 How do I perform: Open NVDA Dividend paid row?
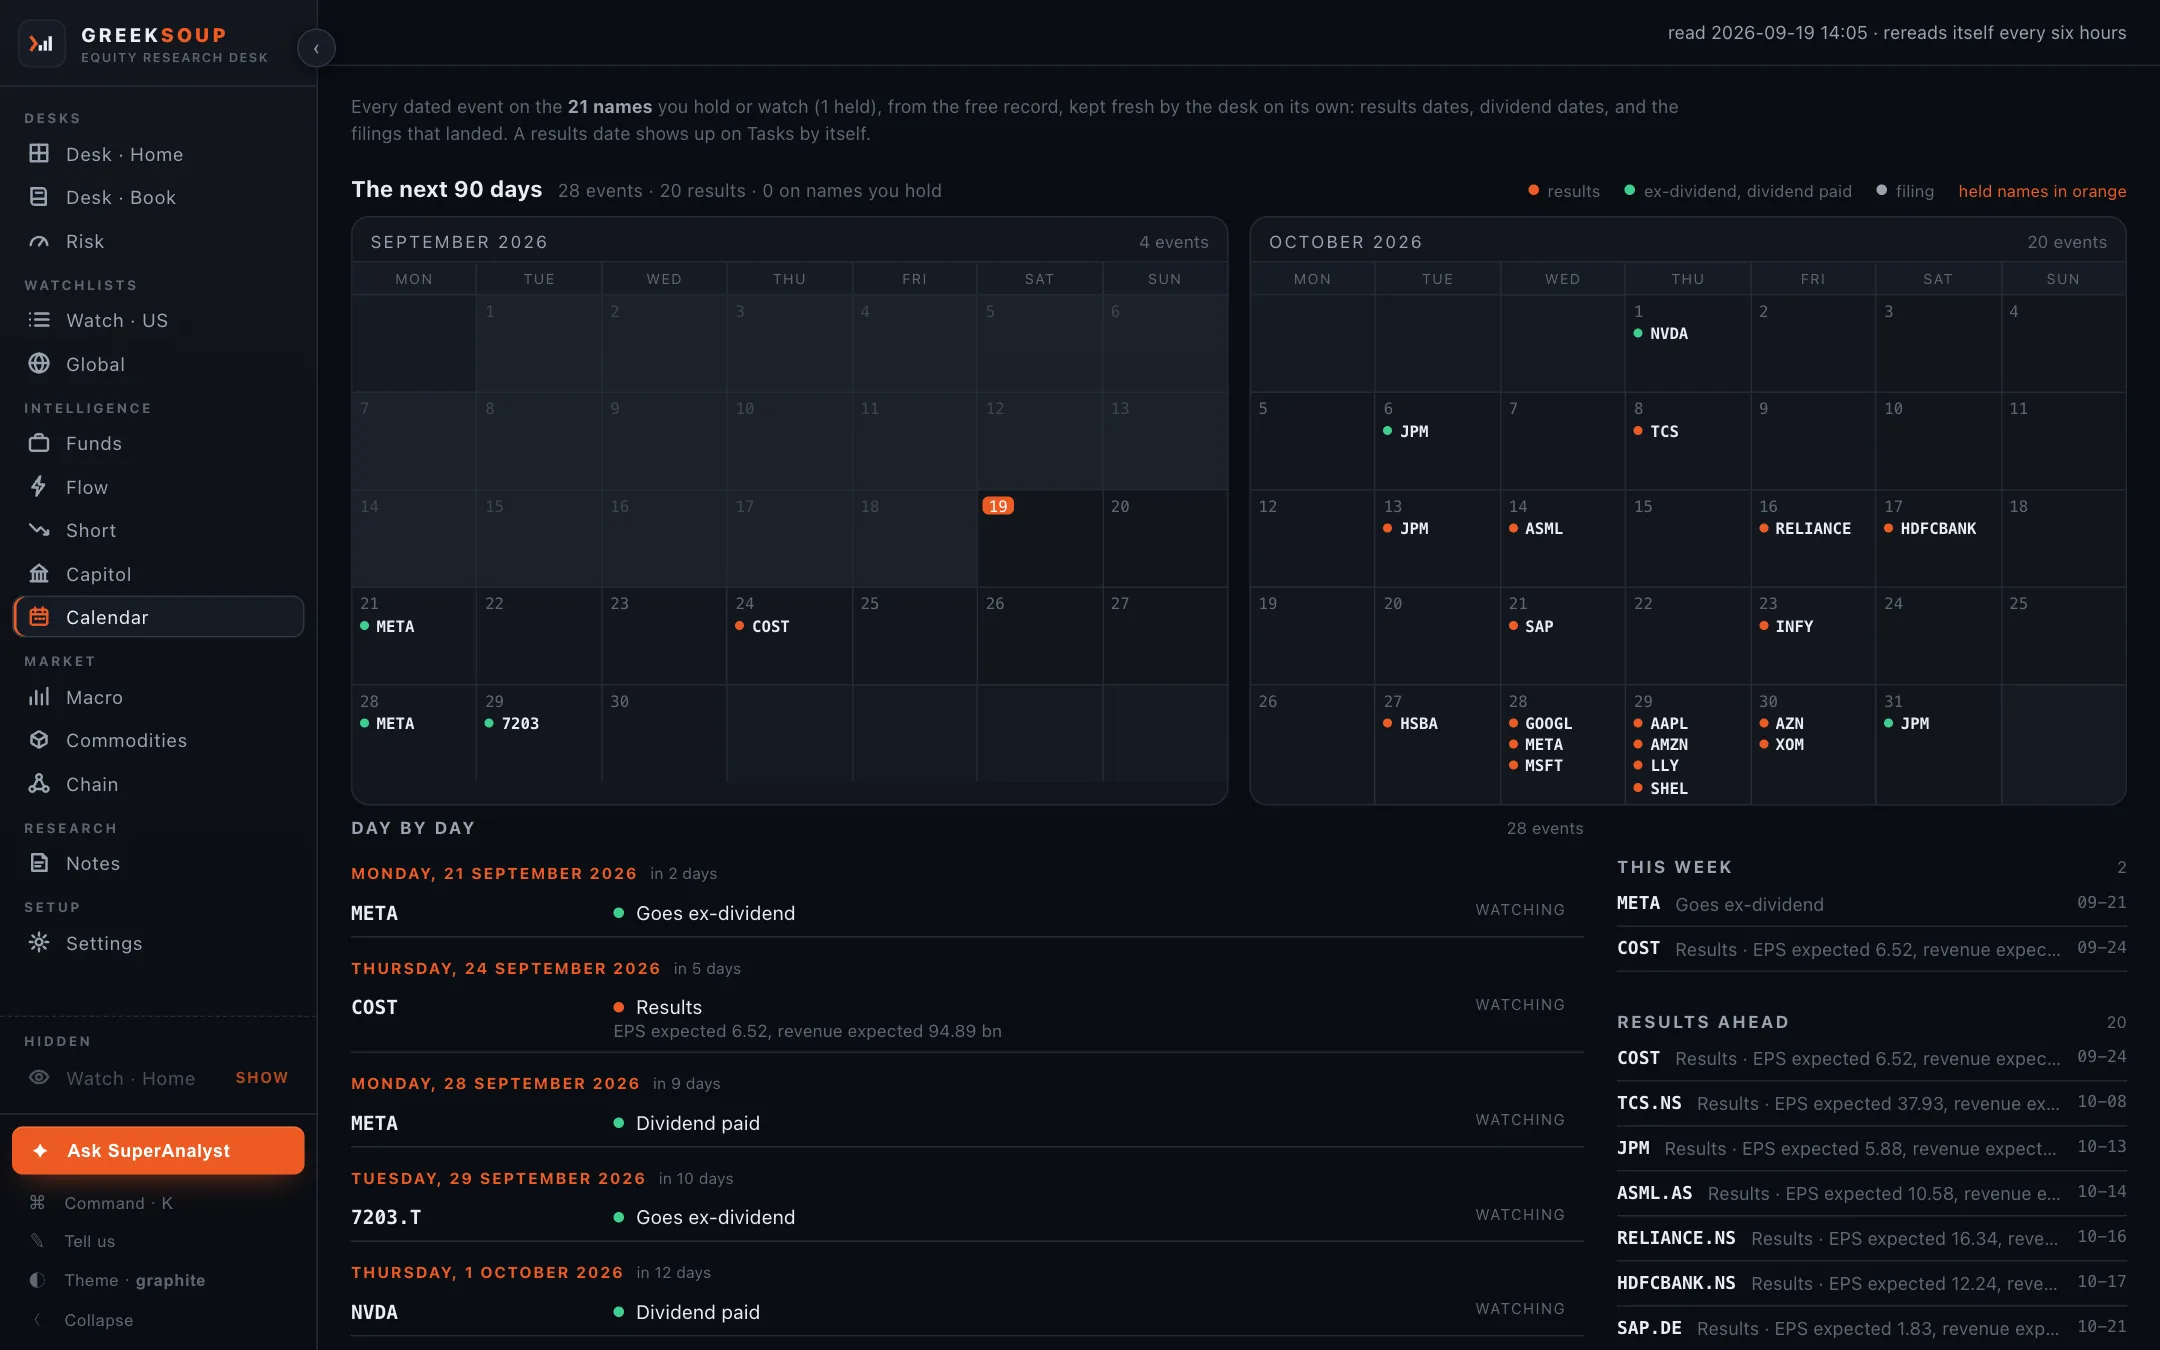967,1312
